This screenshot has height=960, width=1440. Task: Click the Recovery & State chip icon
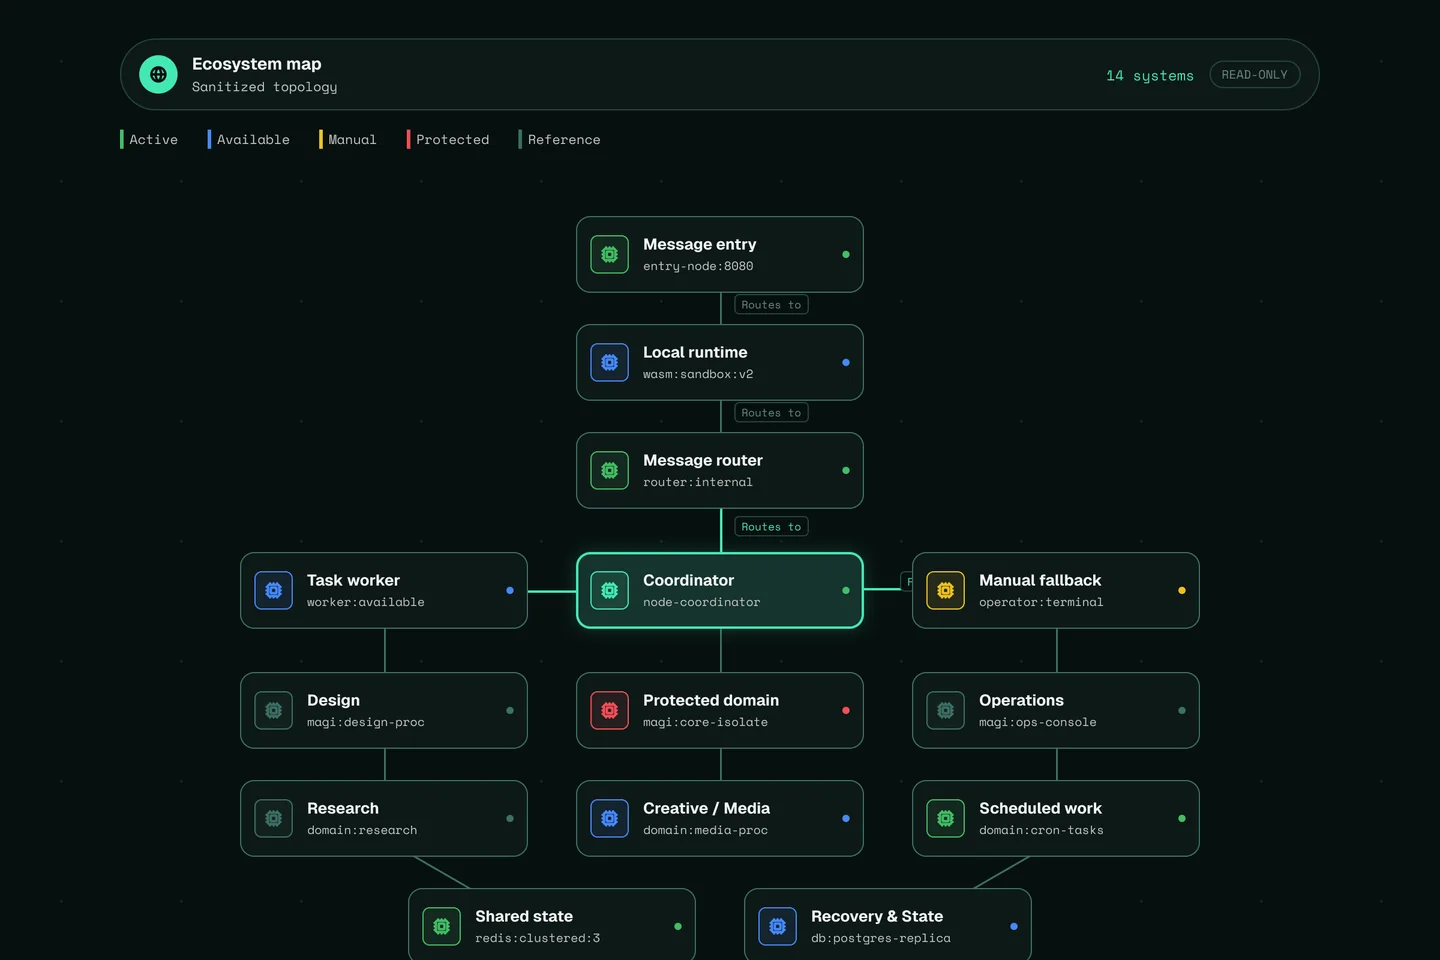(777, 926)
